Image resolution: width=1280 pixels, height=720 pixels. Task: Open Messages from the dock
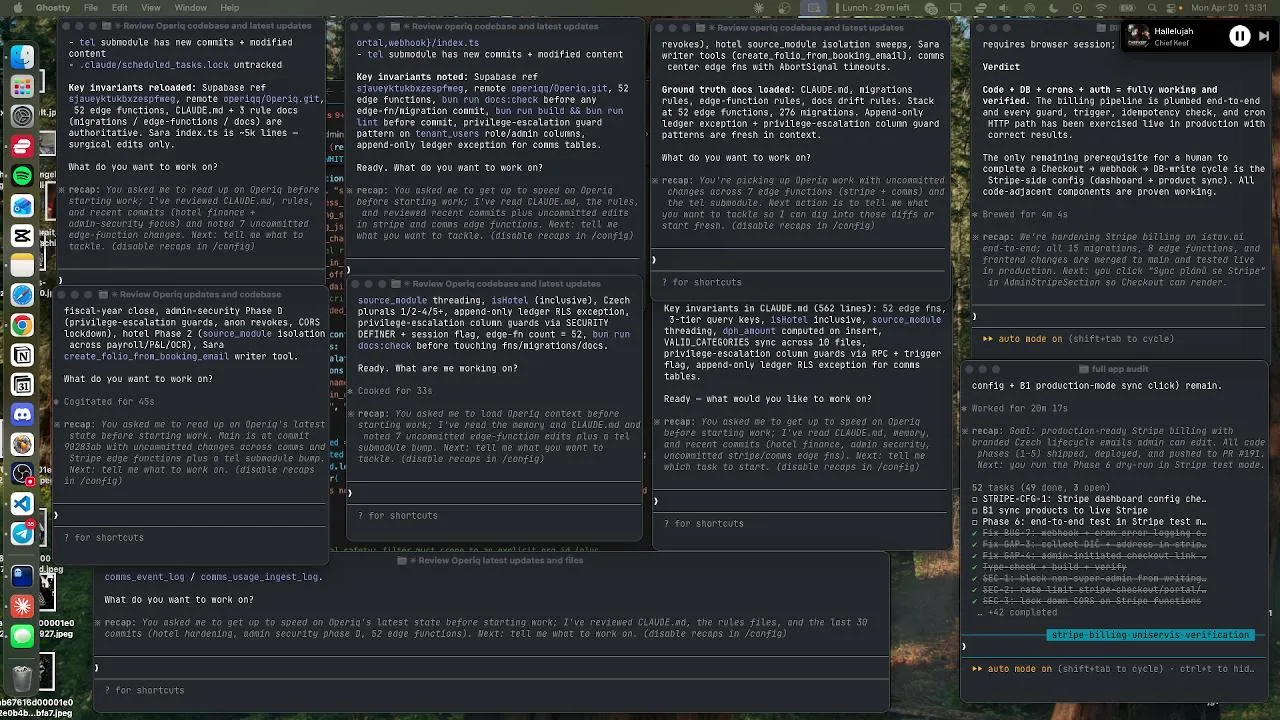click(x=22, y=635)
